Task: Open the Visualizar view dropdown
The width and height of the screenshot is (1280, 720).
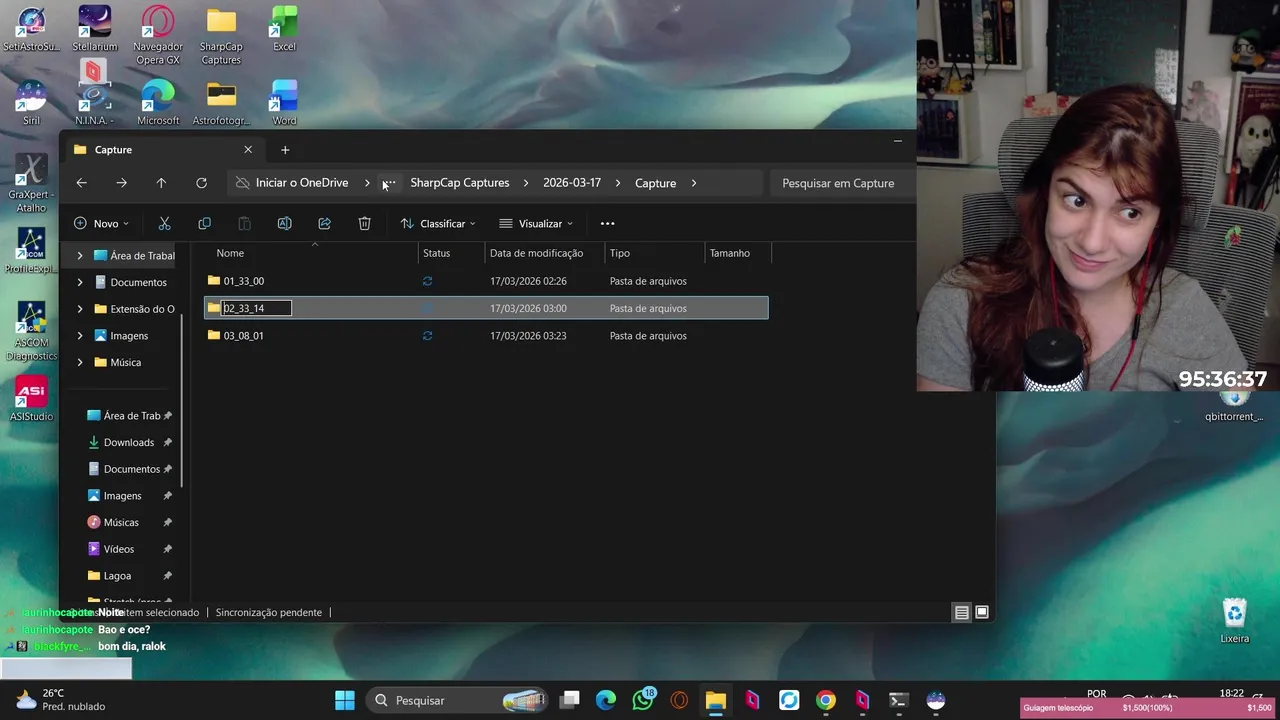Action: 536,223
